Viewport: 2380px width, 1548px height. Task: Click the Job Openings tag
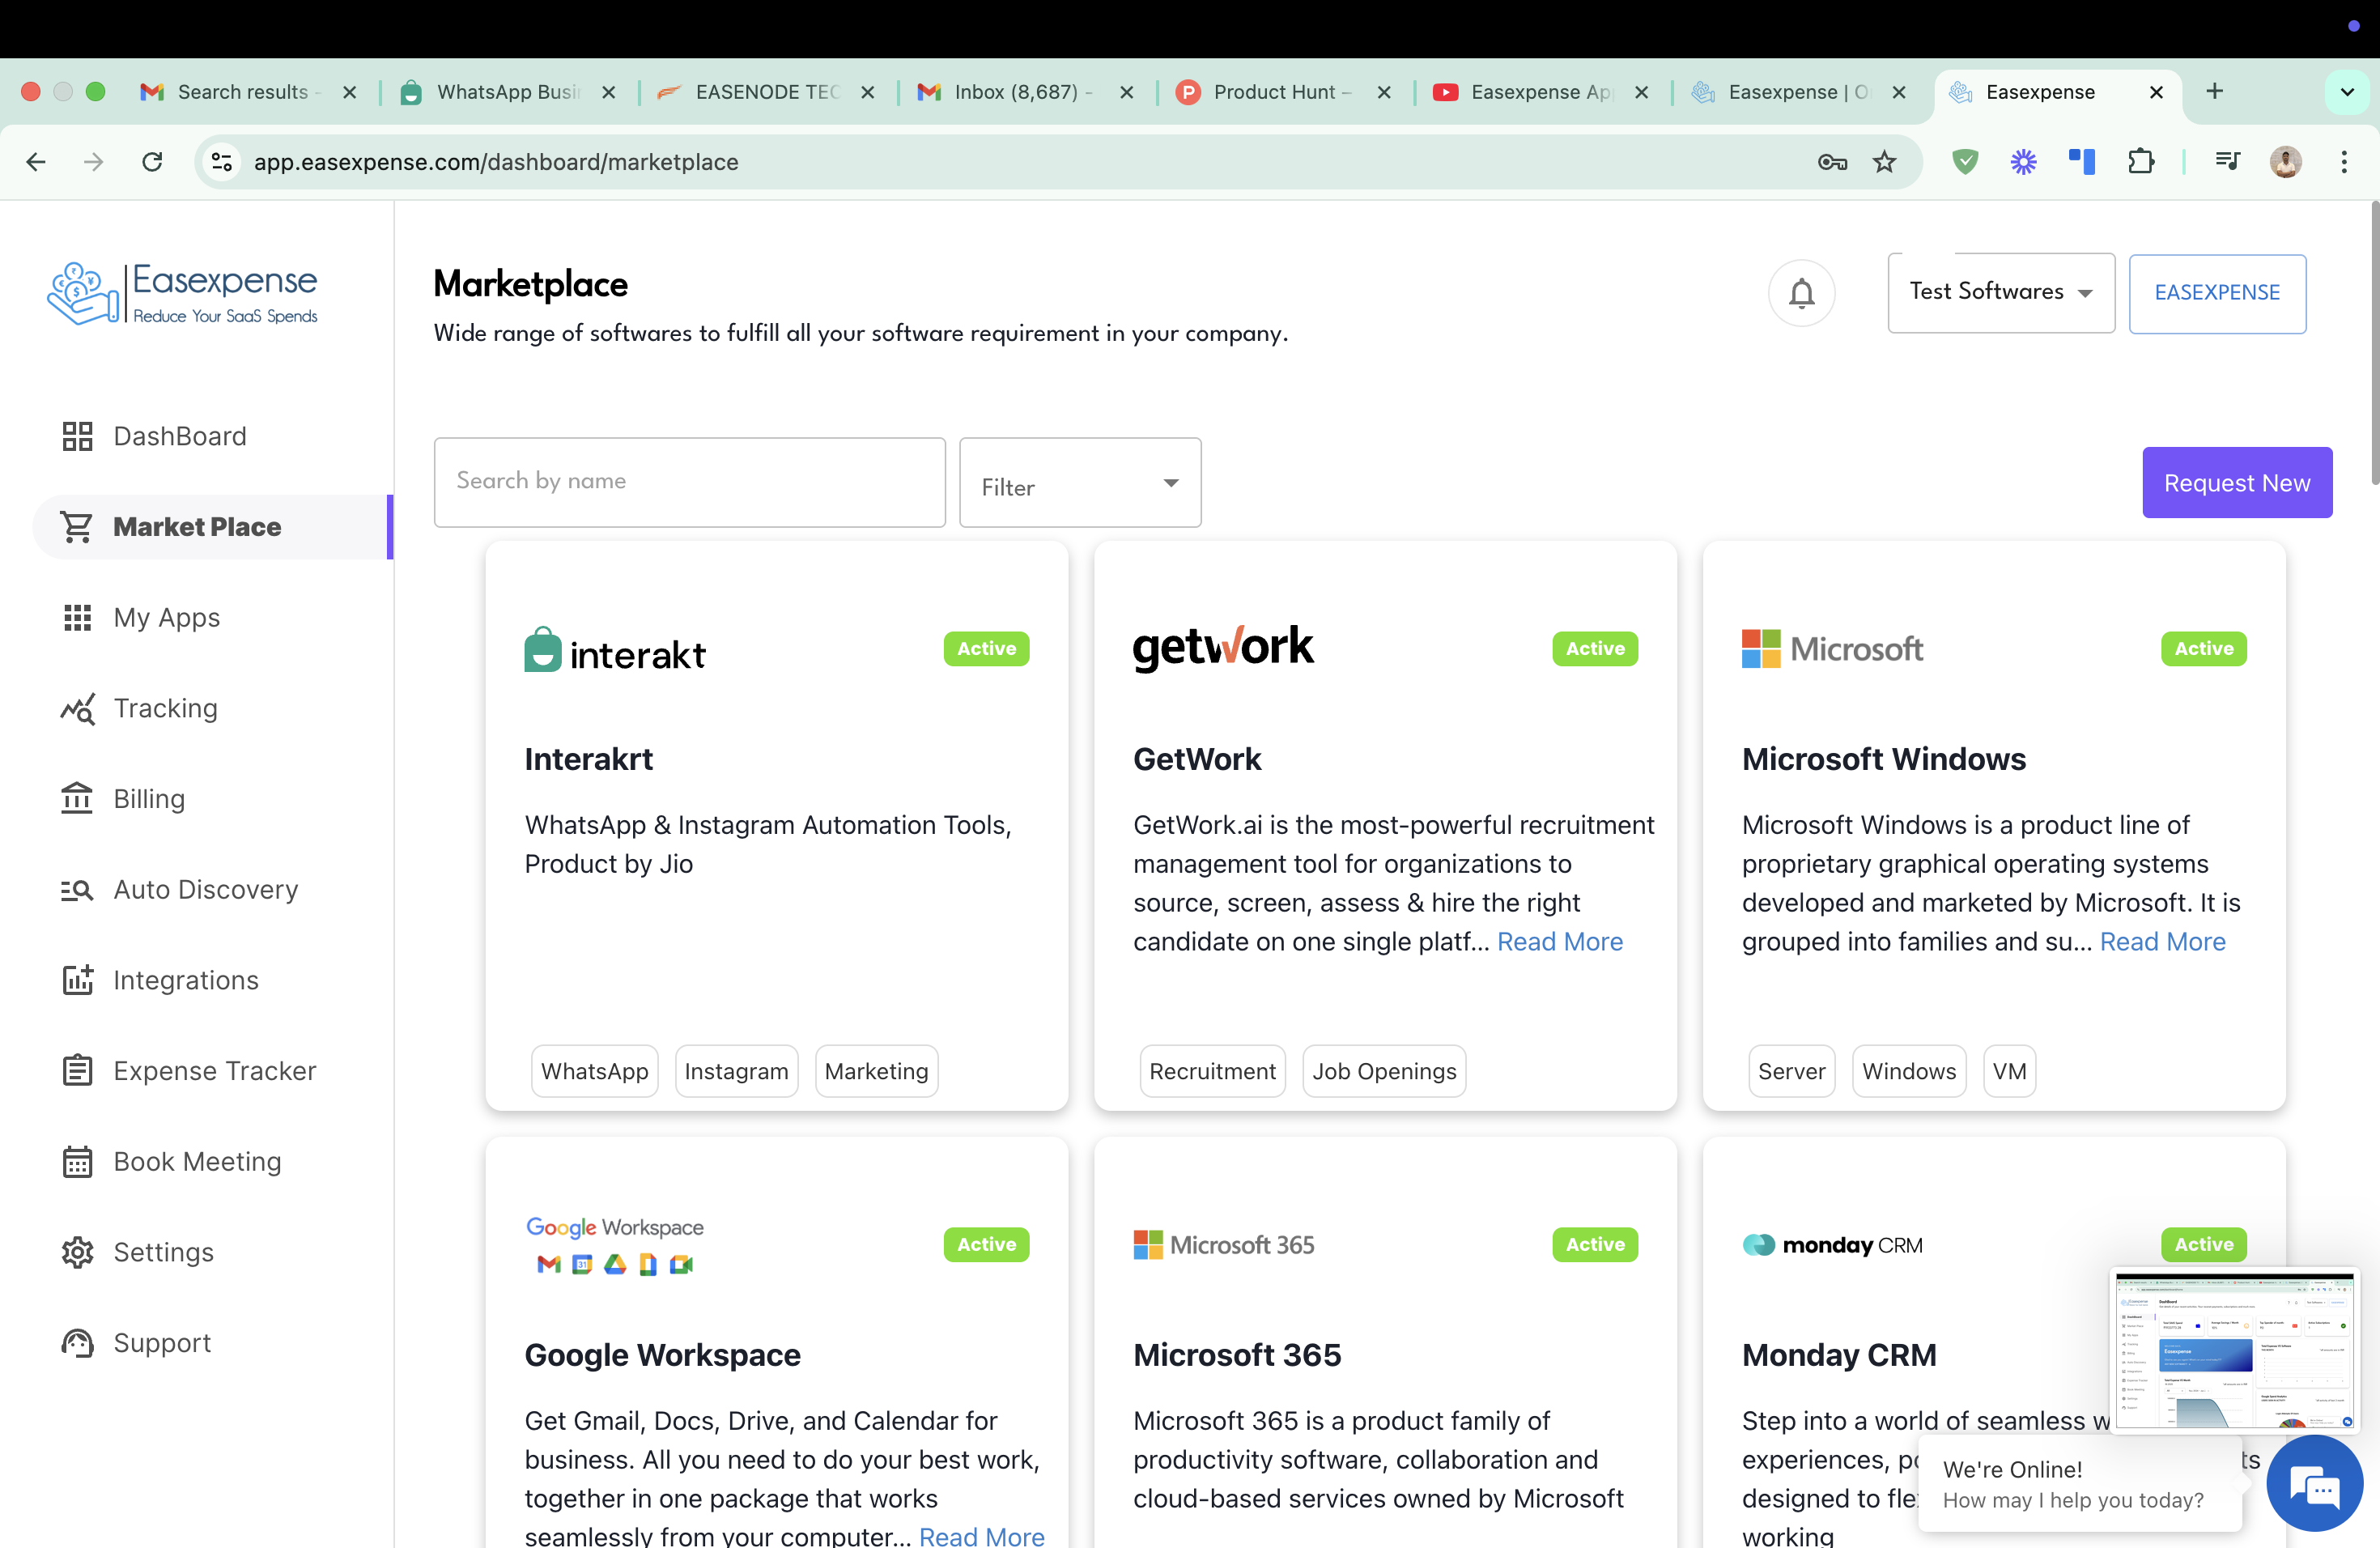pyautogui.click(x=1384, y=1070)
